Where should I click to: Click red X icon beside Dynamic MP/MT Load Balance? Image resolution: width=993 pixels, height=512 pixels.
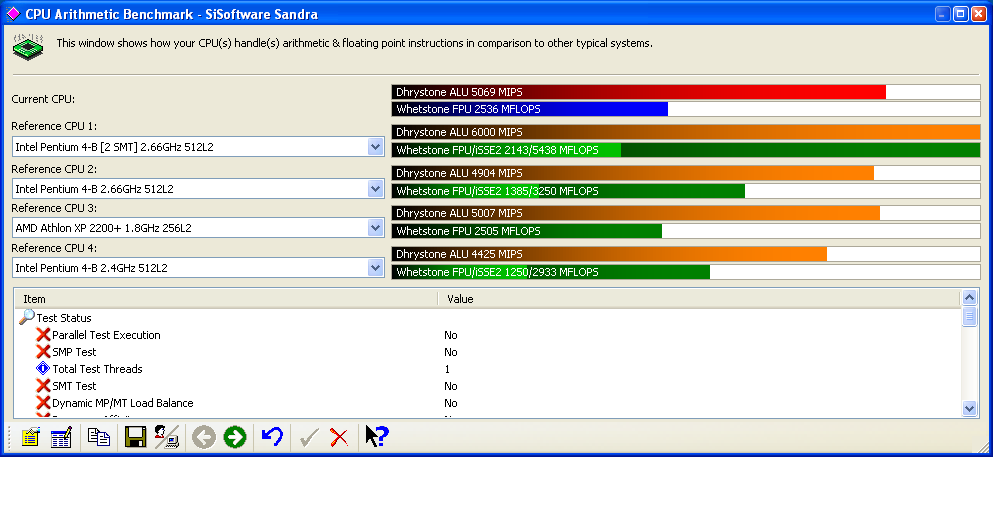[43, 403]
